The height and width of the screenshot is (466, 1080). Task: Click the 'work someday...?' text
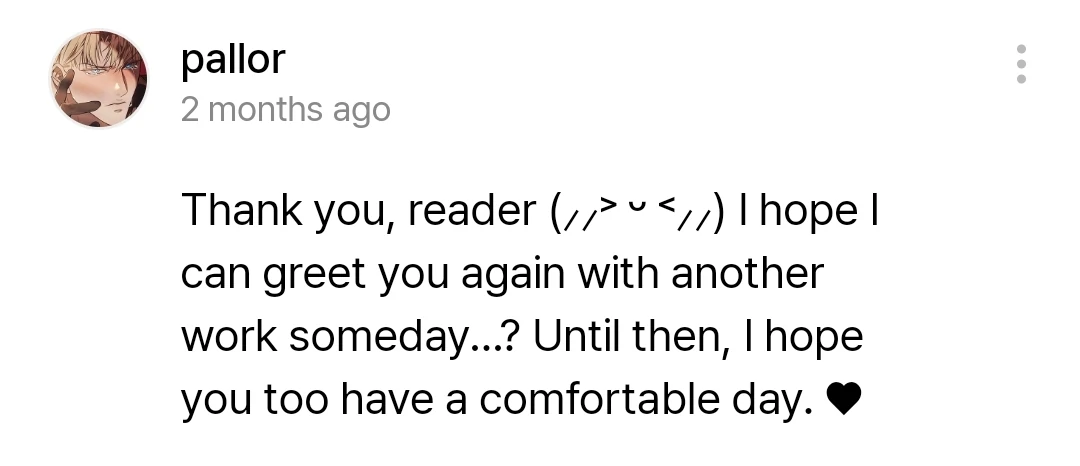[x=349, y=337]
